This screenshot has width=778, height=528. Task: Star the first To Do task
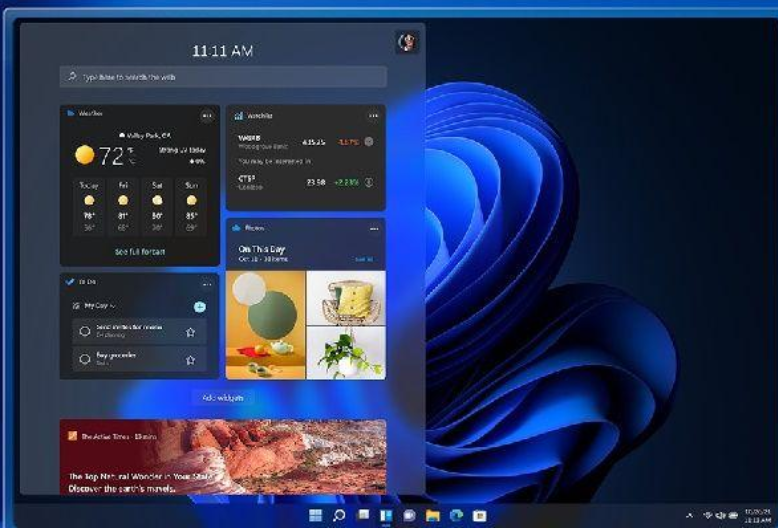pos(190,332)
